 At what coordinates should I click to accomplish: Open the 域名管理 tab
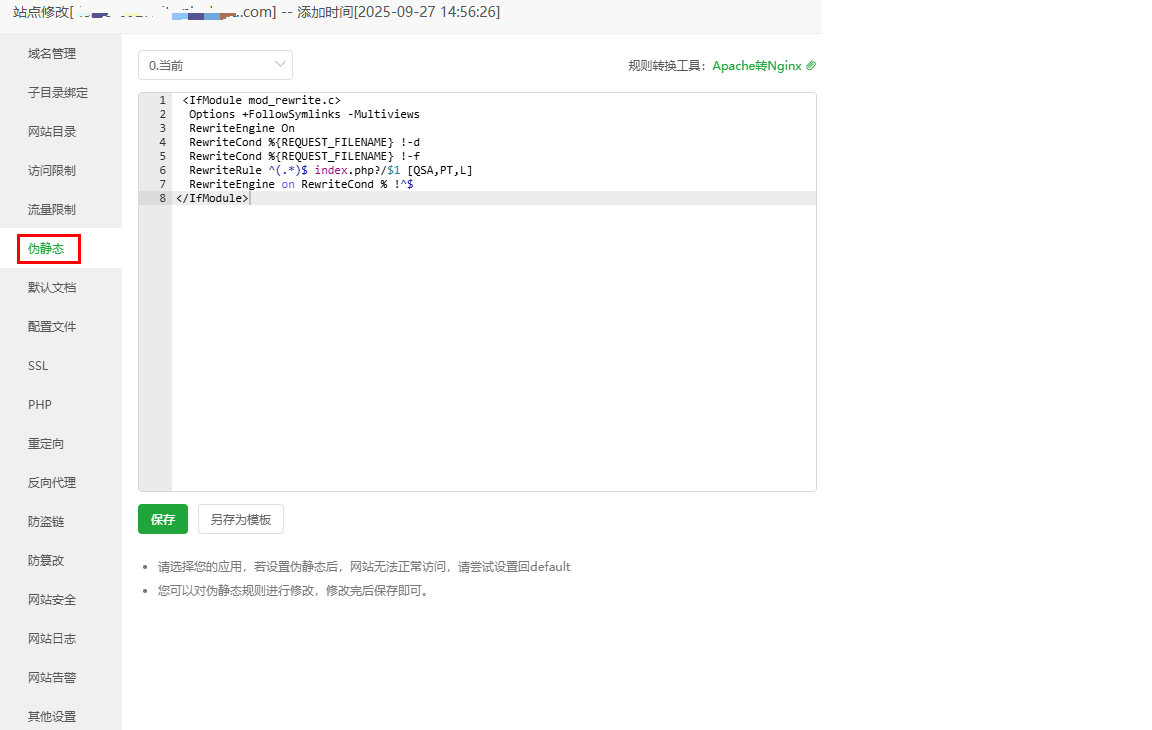[52, 54]
